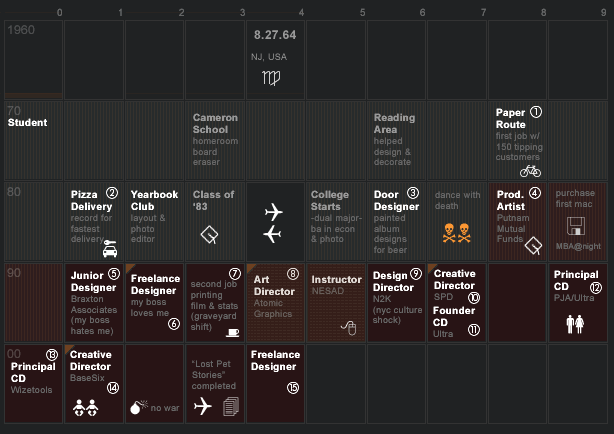Click the Cameron School entry
The width and height of the screenshot is (614, 434).
[215, 141]
